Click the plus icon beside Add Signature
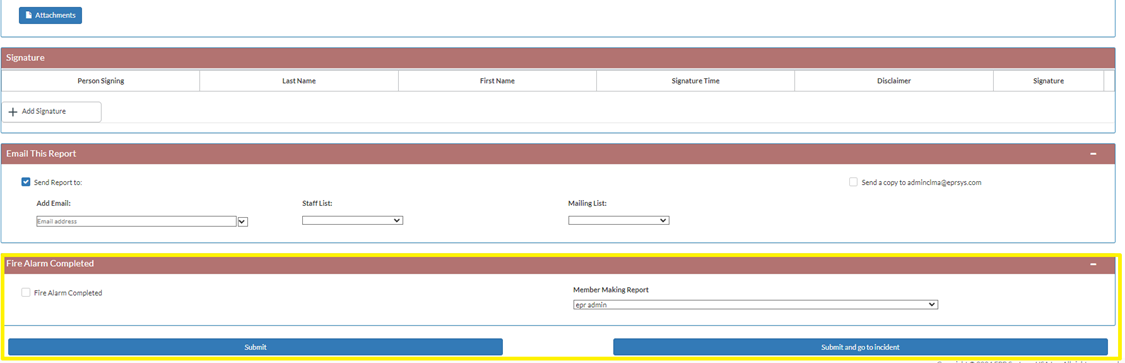This screenshot has width=1125, height=363. [13, 112]
